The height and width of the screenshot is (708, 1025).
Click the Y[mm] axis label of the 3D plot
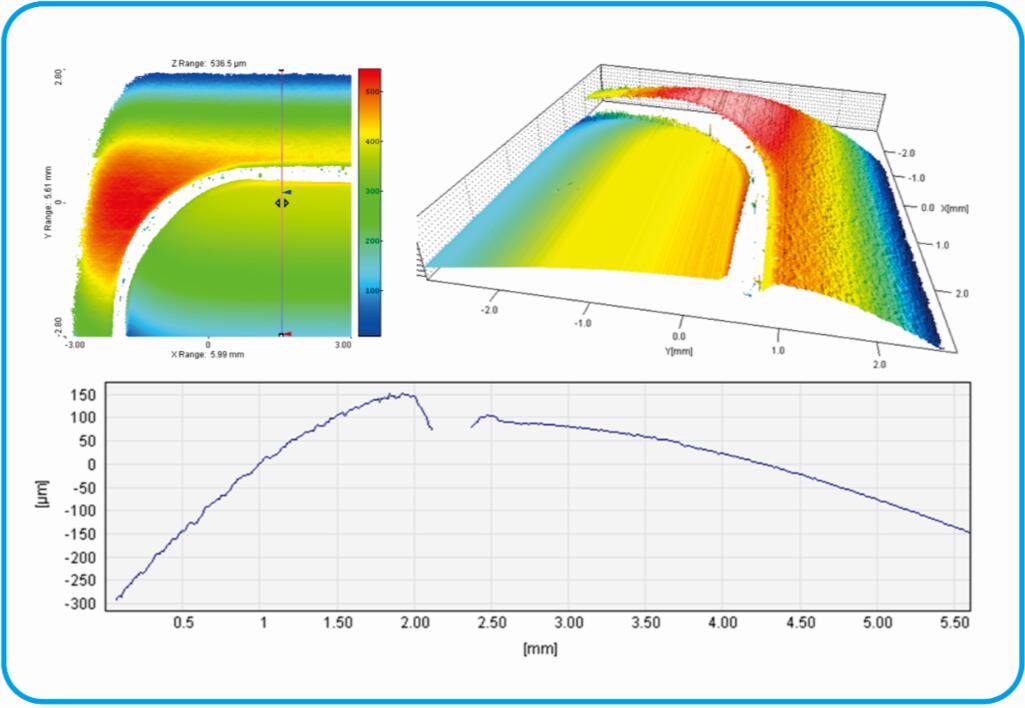pos(682,352)
